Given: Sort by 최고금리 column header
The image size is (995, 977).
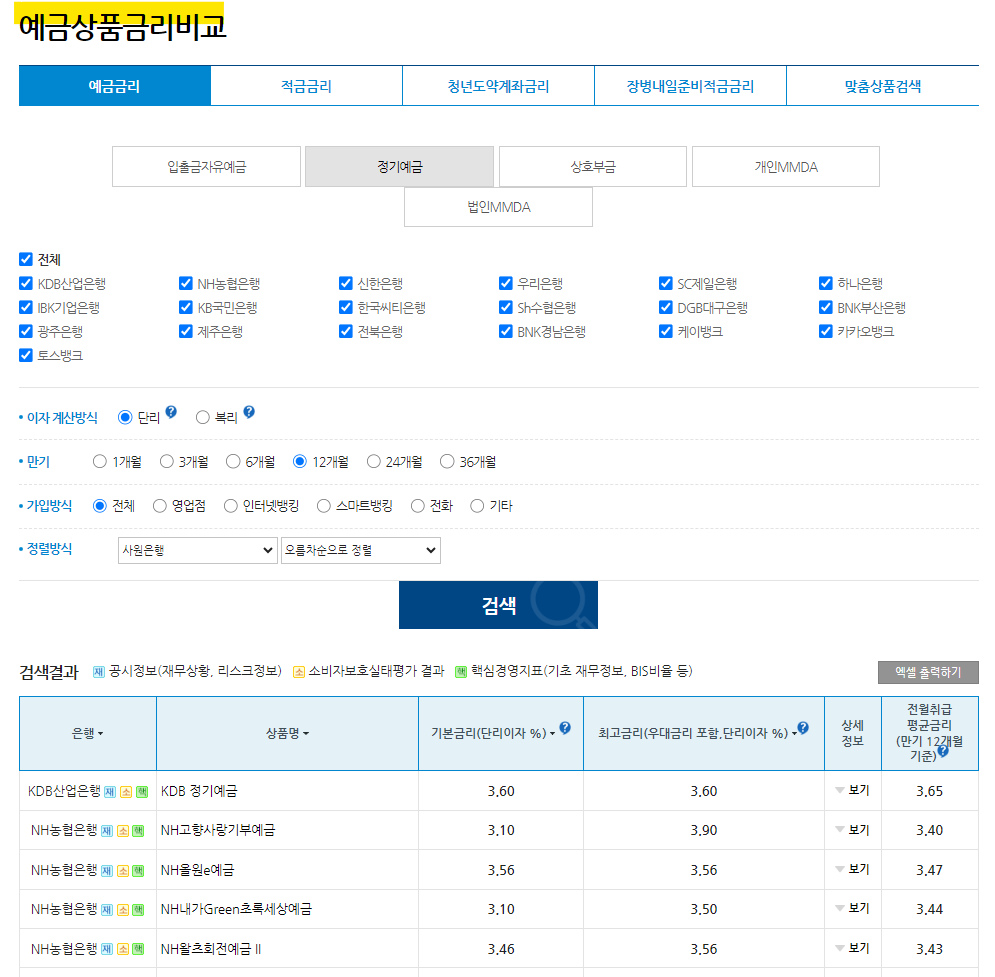Looking at the screenshot, I should click(x=697, y=733).
